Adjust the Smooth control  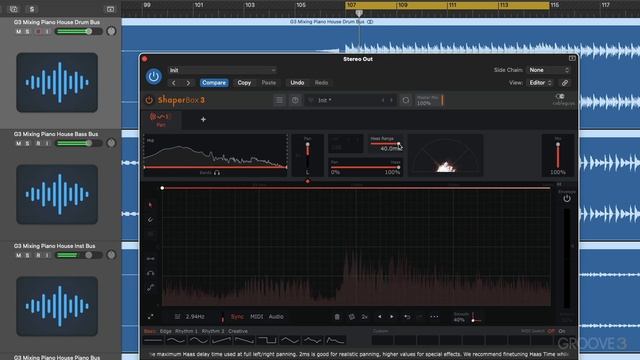pos(467,317)
